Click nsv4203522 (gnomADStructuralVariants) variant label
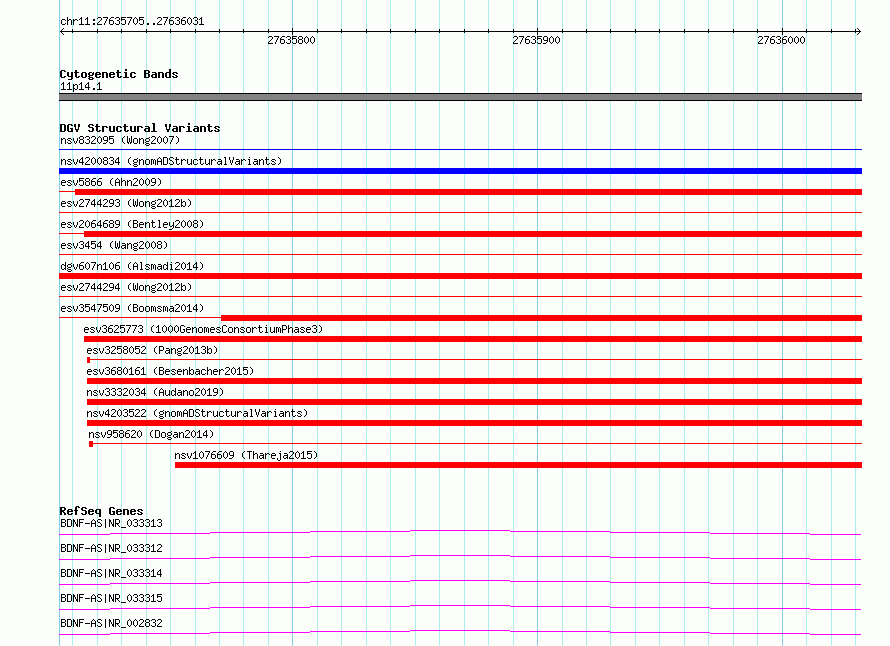The width and height of the screenshot is (890, 646). pyautogui.click(x=197, y=413)
